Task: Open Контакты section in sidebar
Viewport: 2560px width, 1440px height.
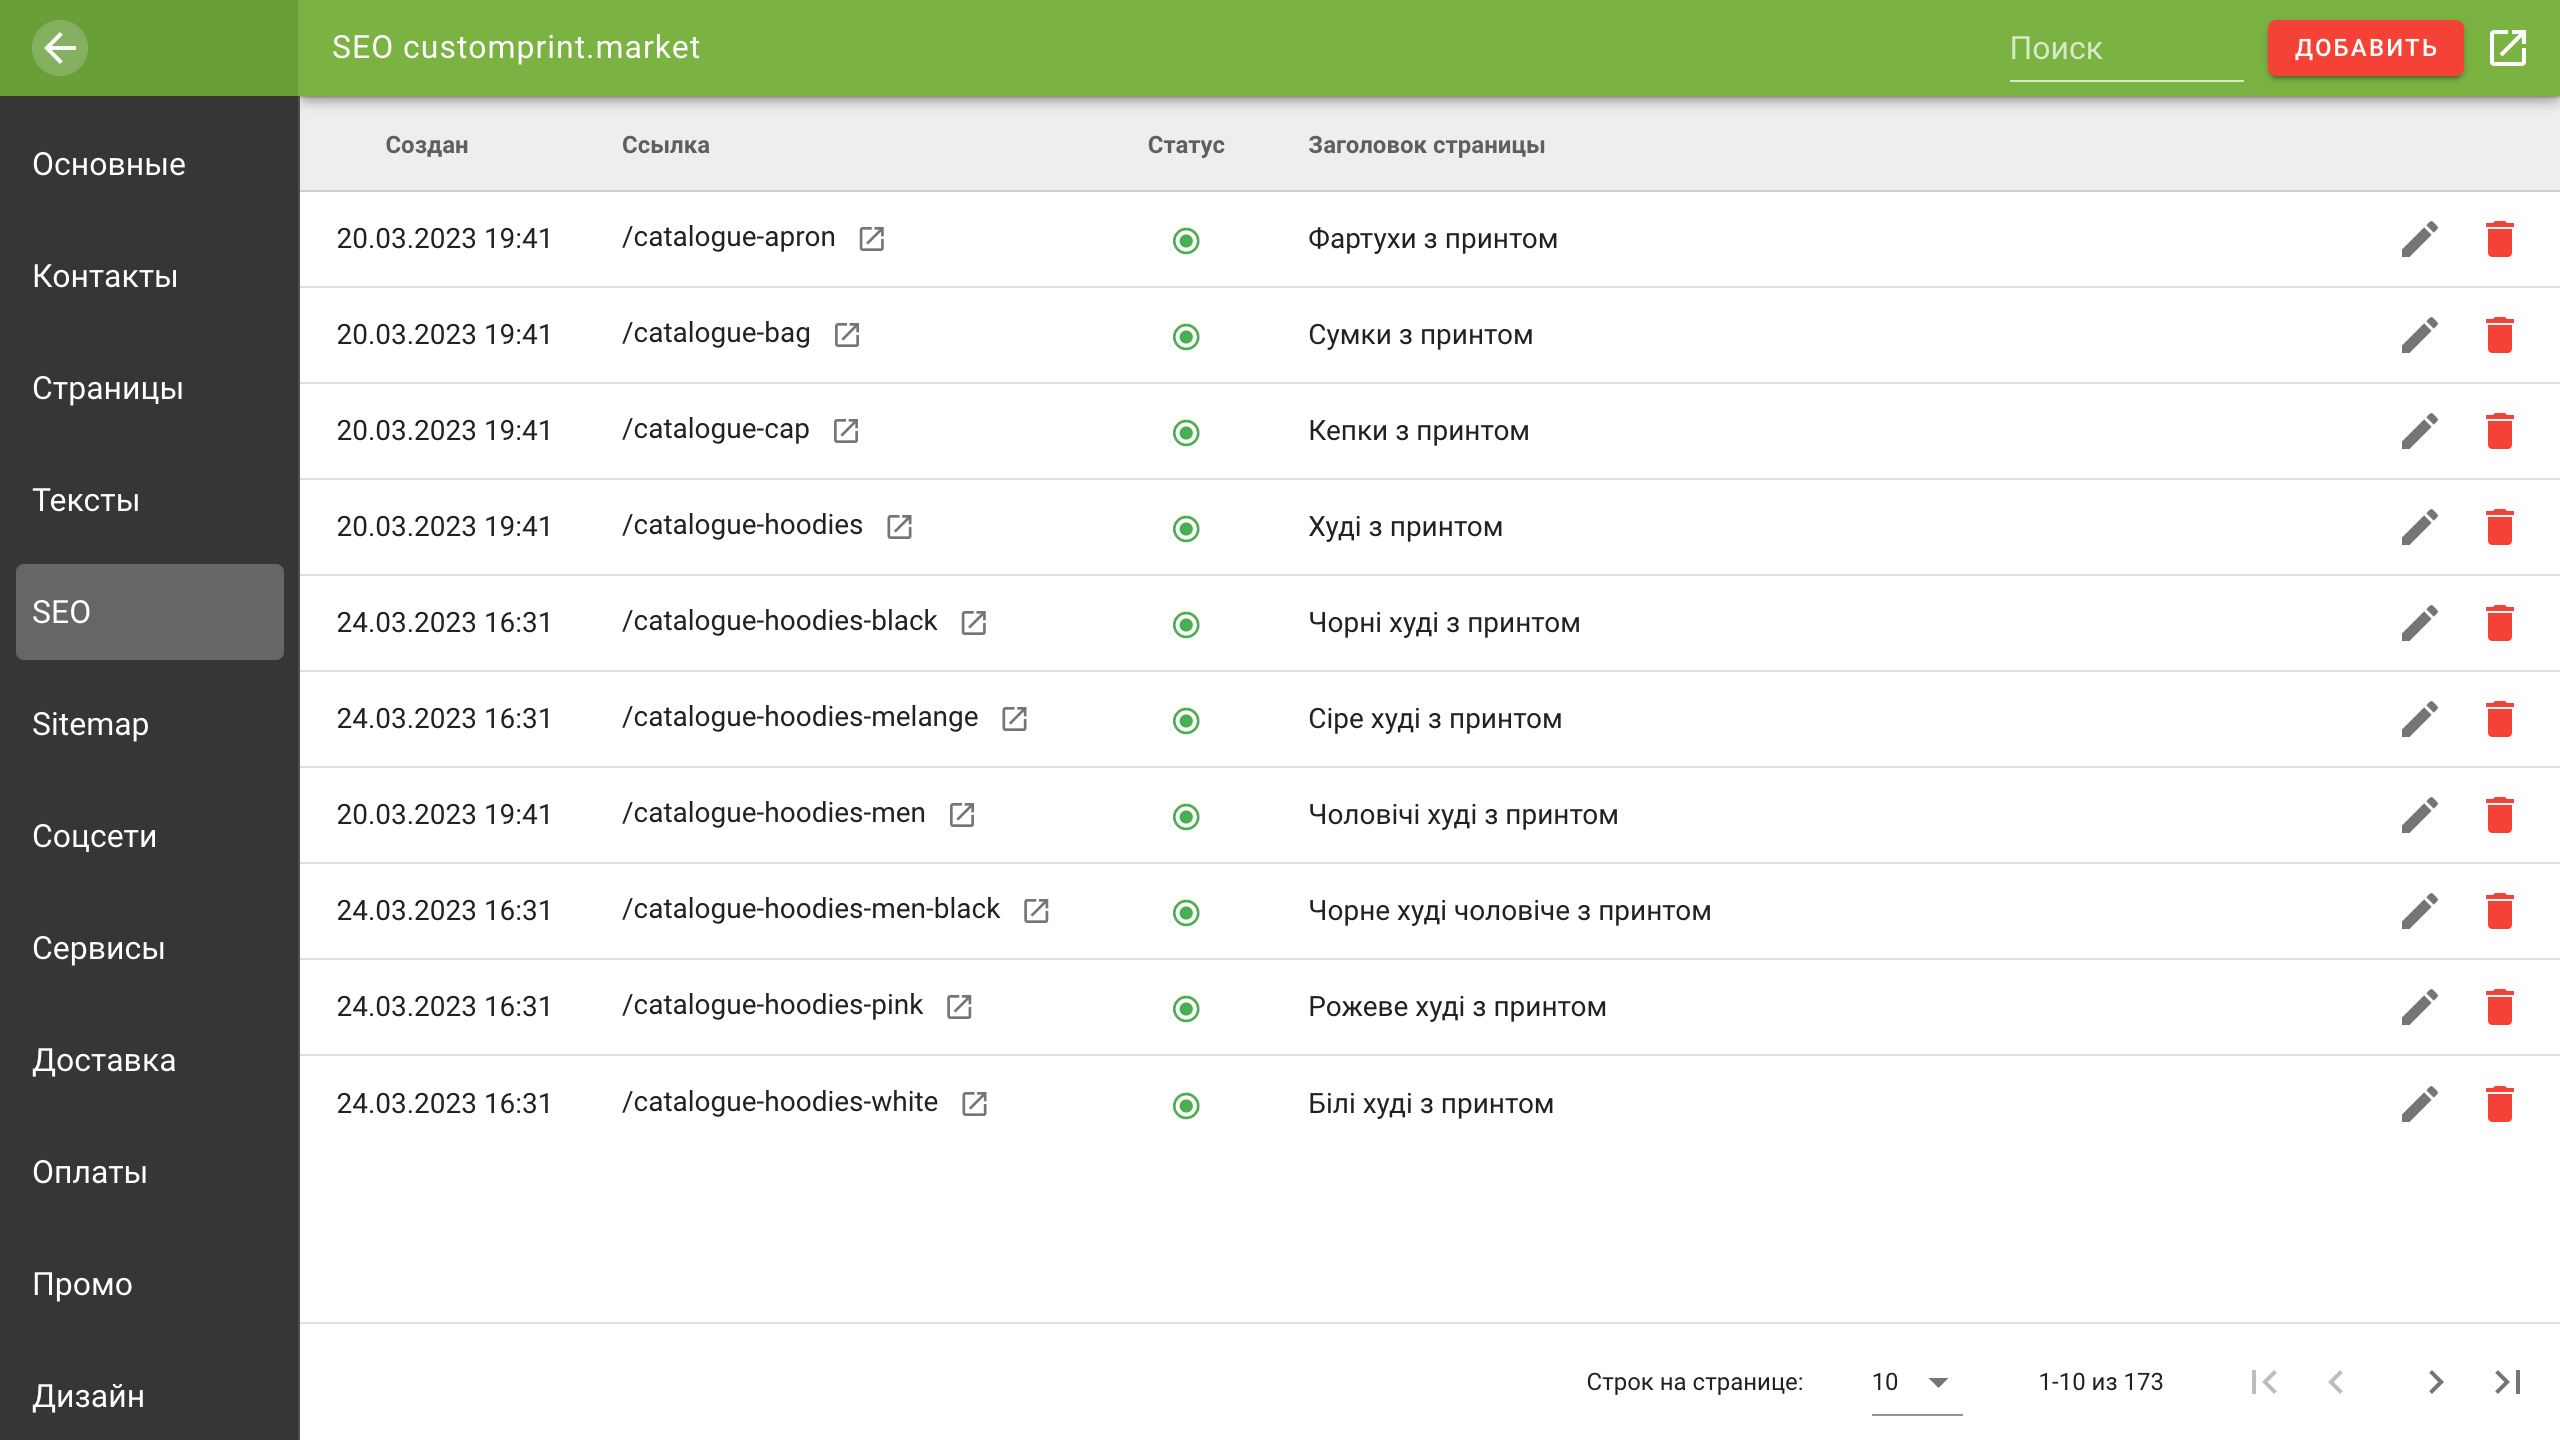Action: click(150, 276)
